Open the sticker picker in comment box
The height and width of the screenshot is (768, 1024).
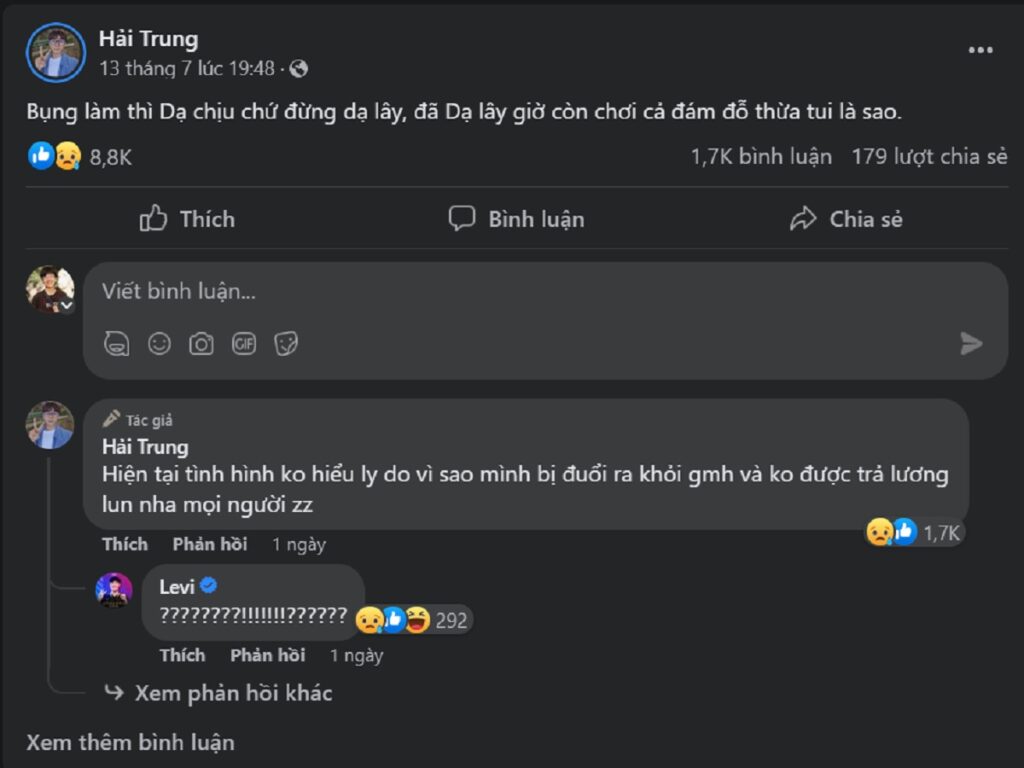click(x=286, y=344)
